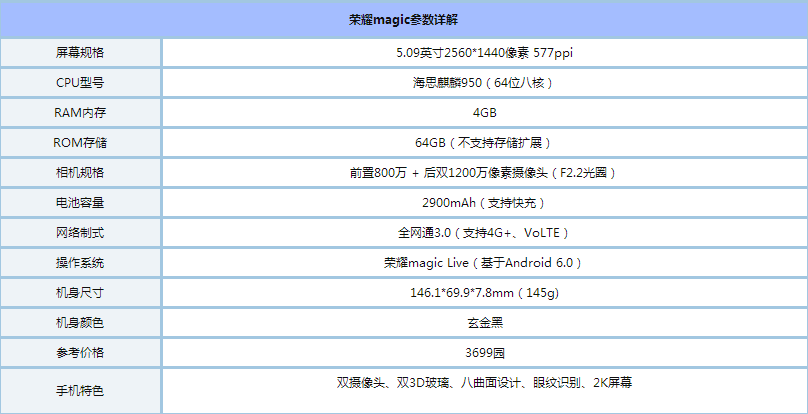This screenshot has height=414, width=808.
Task: Select the 电池容量 label cell
Action: [80, 202]
